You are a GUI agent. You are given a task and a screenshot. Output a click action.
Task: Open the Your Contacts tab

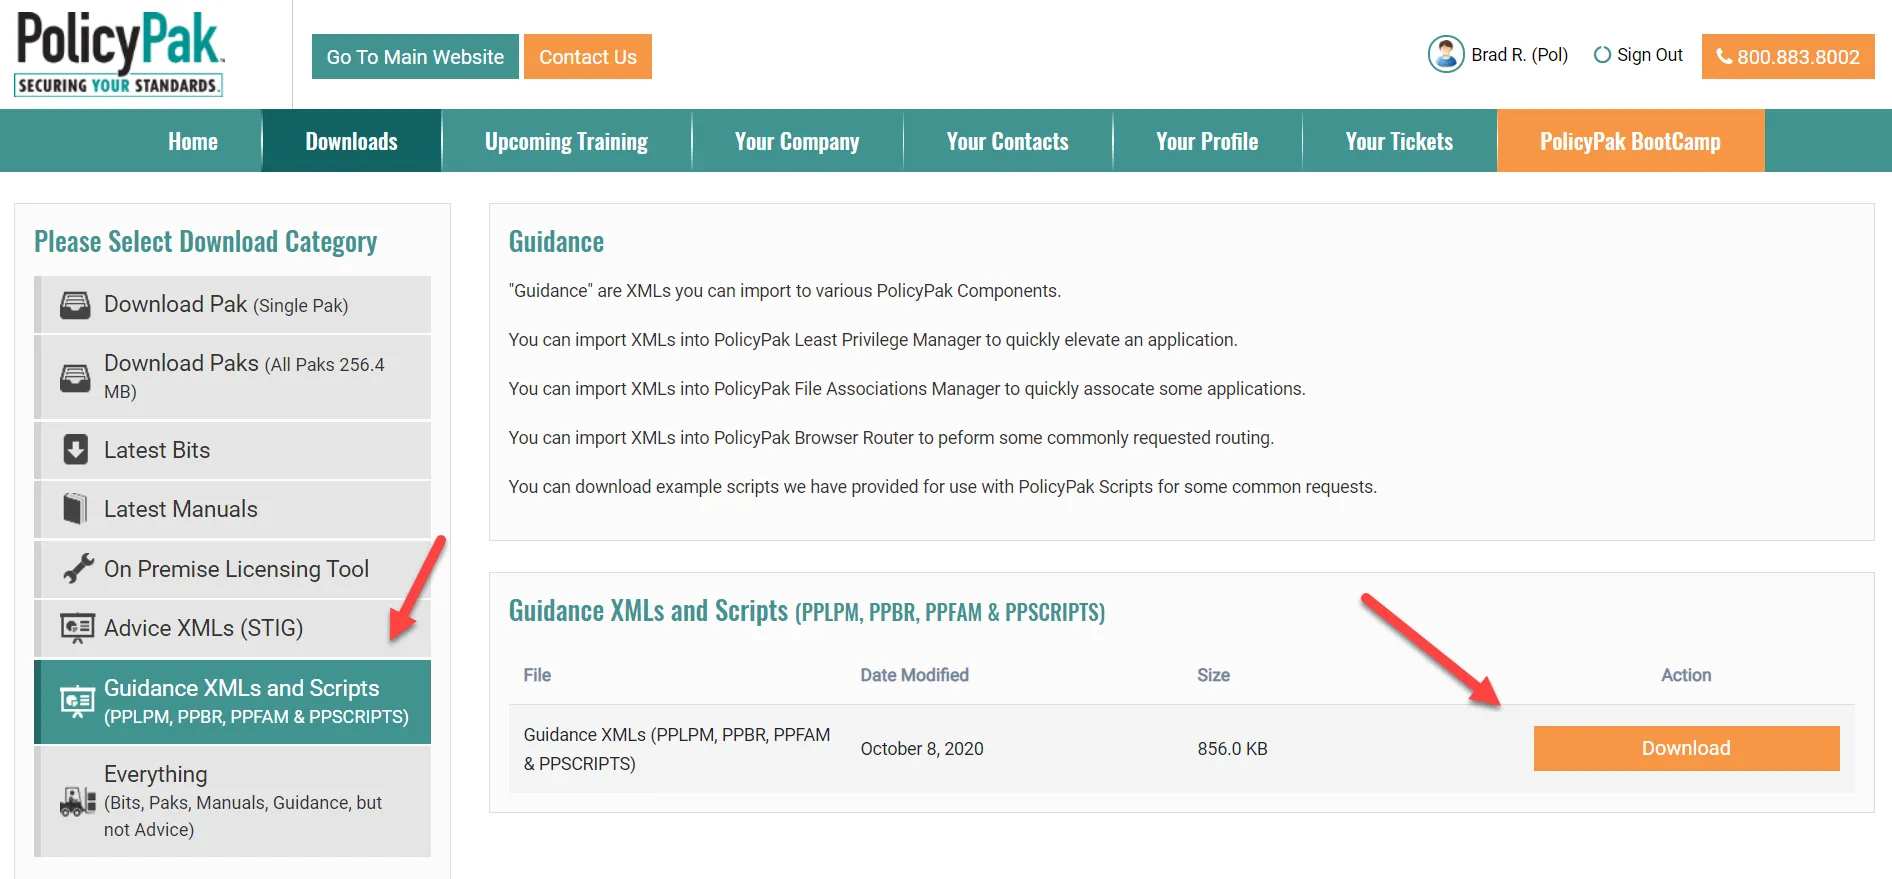[x=1008, y=141]
